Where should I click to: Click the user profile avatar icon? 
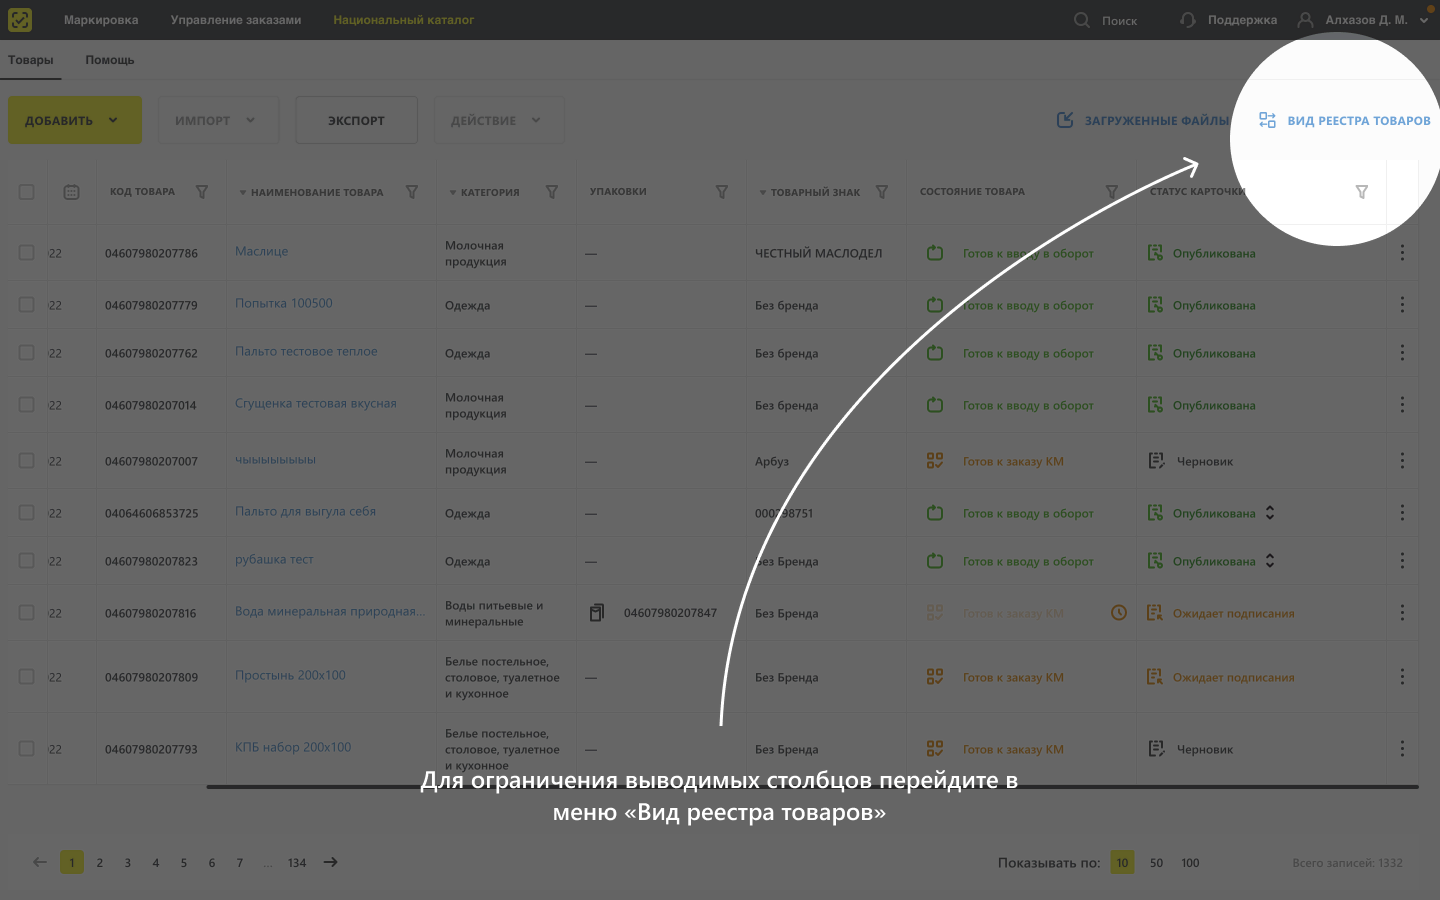click(x=1305, y=20)
